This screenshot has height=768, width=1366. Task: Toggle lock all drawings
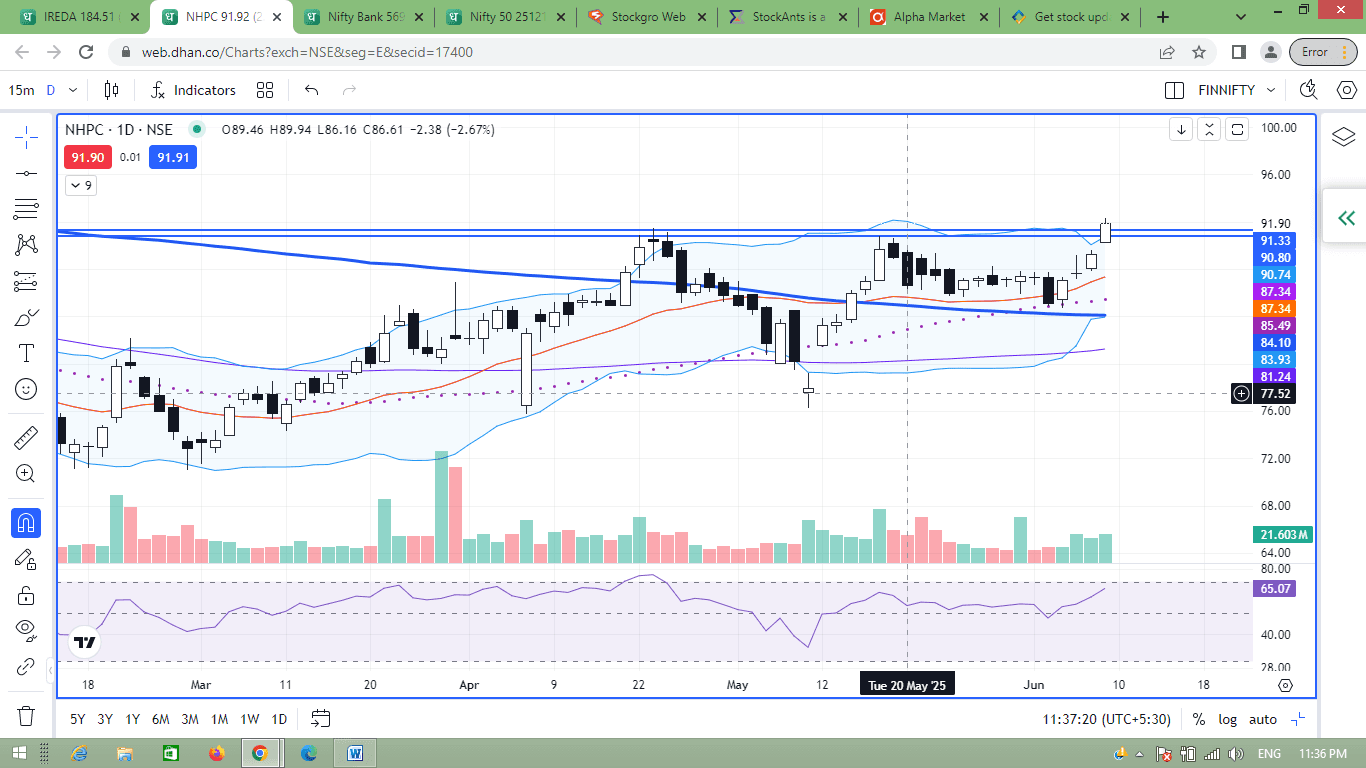point(26,595)
